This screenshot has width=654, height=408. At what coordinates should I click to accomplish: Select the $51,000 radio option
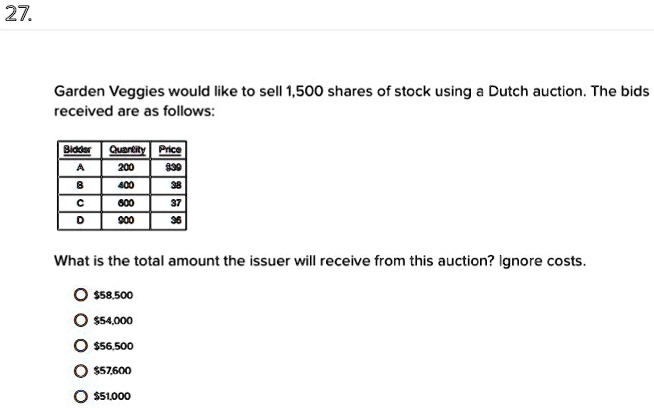(x=80, y=396)
